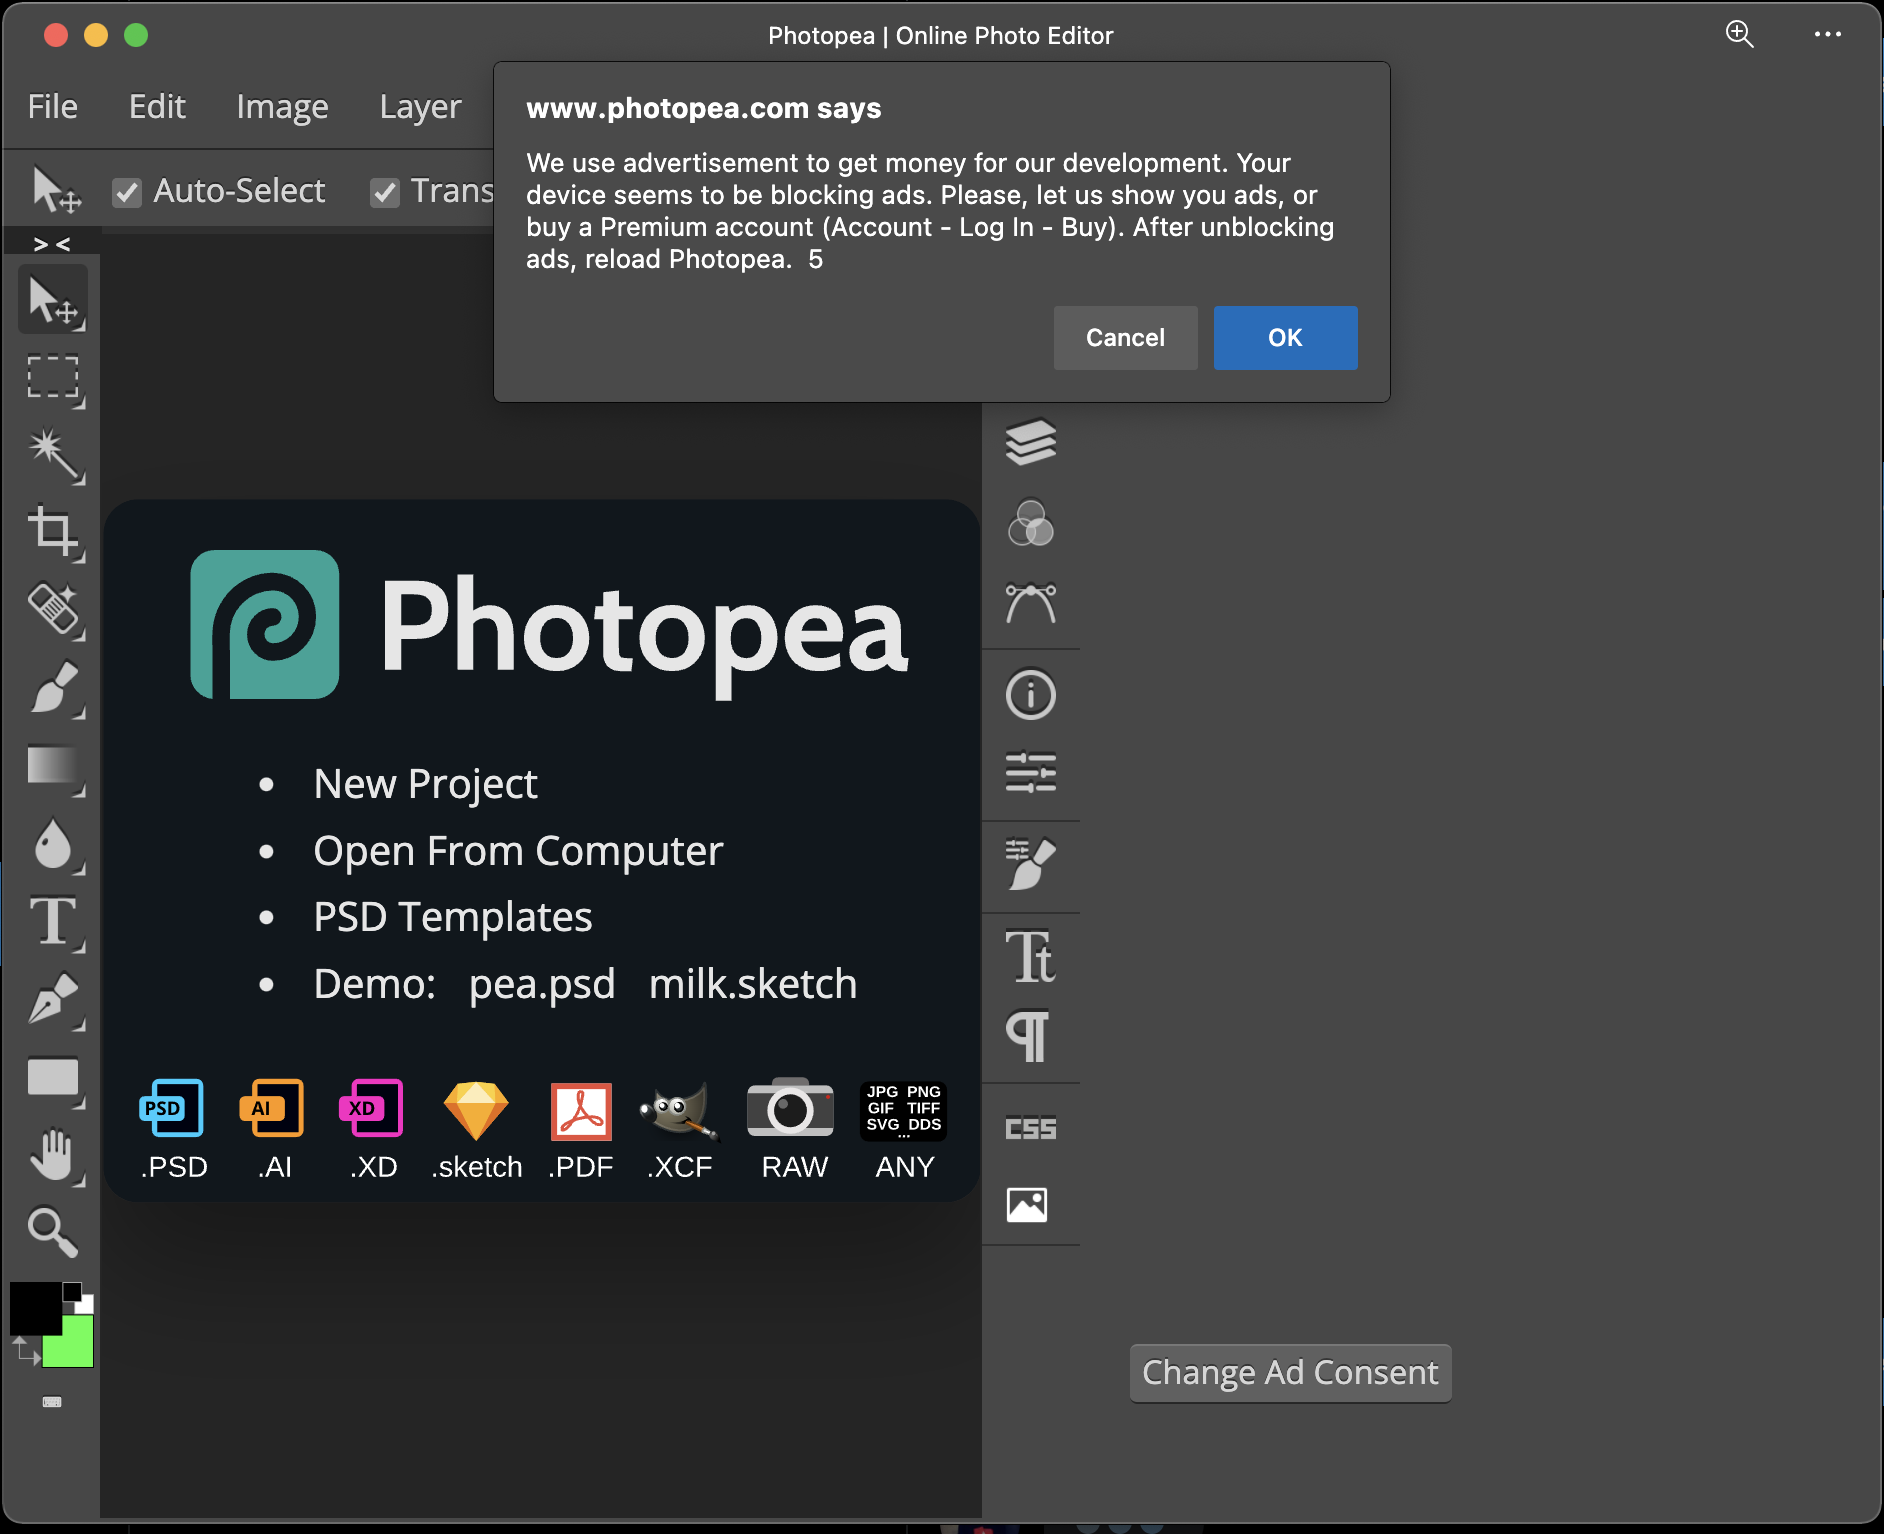The height and width of the screenshot is (1534, 1884).
Task: Click the Photopea logo on welcome screen
Action: click(265, 624)
